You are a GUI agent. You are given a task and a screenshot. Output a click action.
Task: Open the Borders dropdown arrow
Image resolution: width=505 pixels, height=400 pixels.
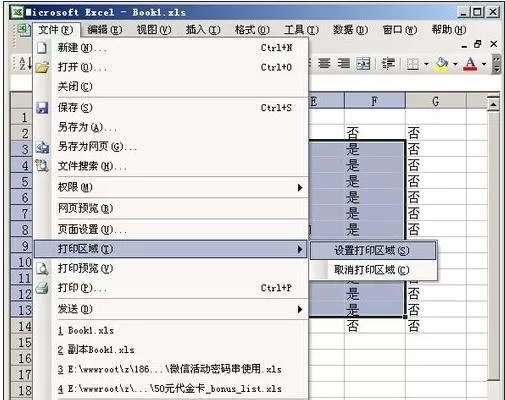[x=426, y=63]
